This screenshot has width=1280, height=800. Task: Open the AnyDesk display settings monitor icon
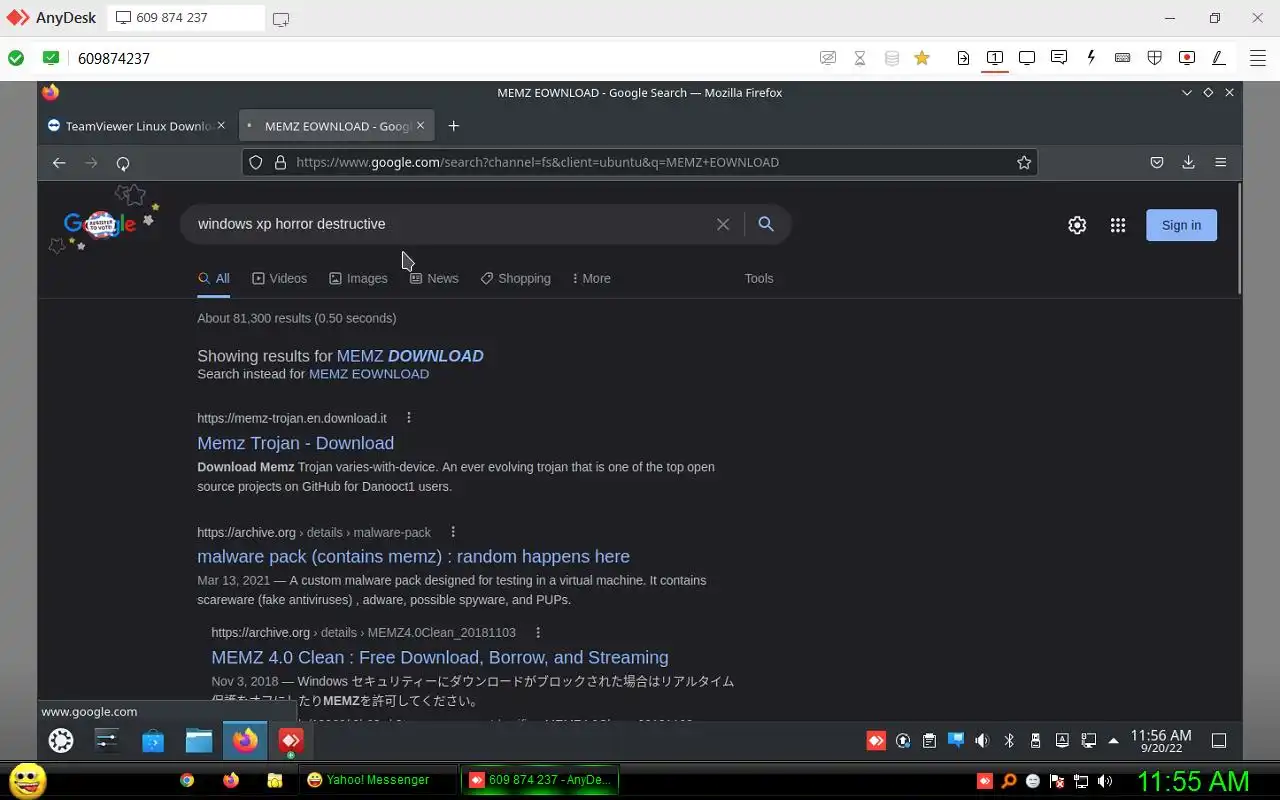[1027, 58]
